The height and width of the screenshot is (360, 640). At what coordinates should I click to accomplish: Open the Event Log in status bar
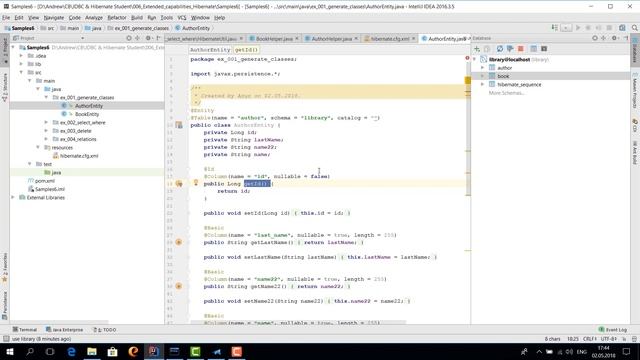(612, 329)
